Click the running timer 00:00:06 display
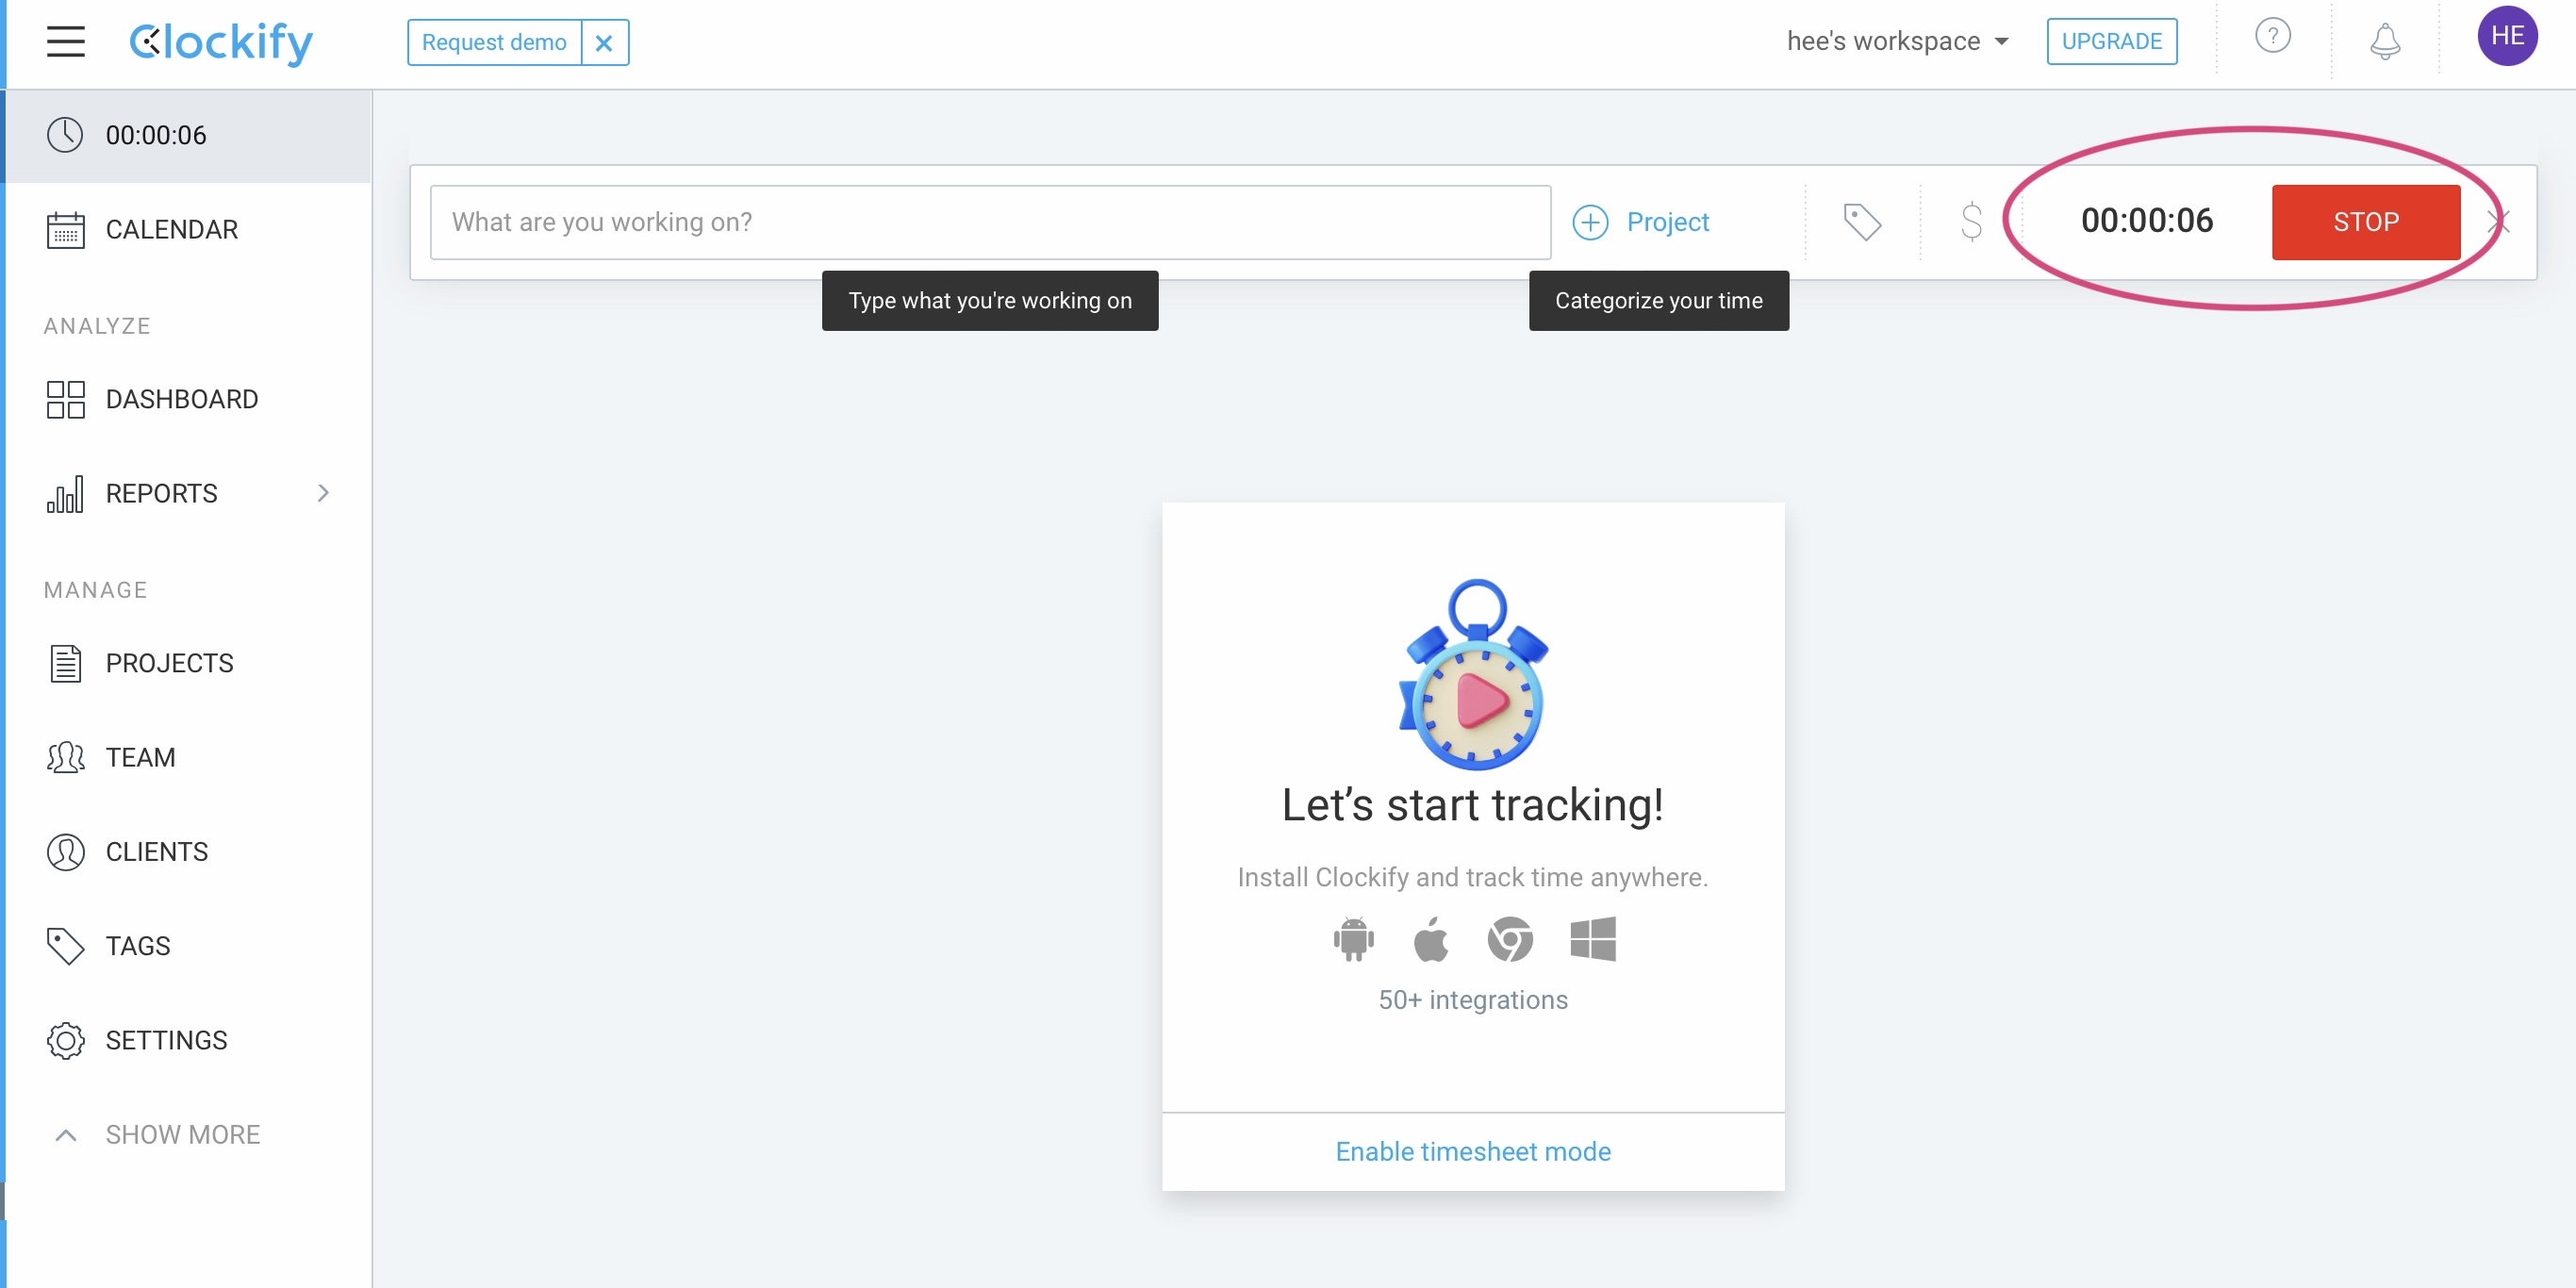 (2146, 221)
